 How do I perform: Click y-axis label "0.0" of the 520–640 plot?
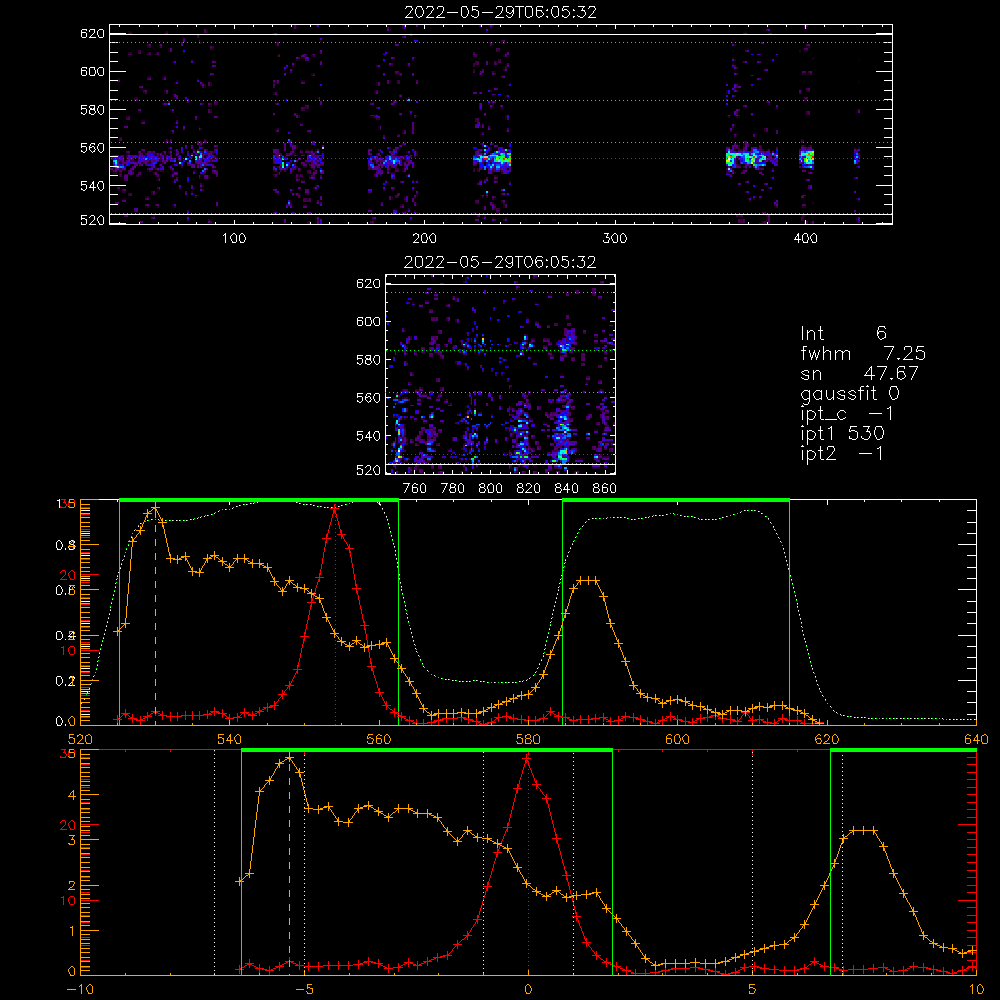tap(66, 721)
